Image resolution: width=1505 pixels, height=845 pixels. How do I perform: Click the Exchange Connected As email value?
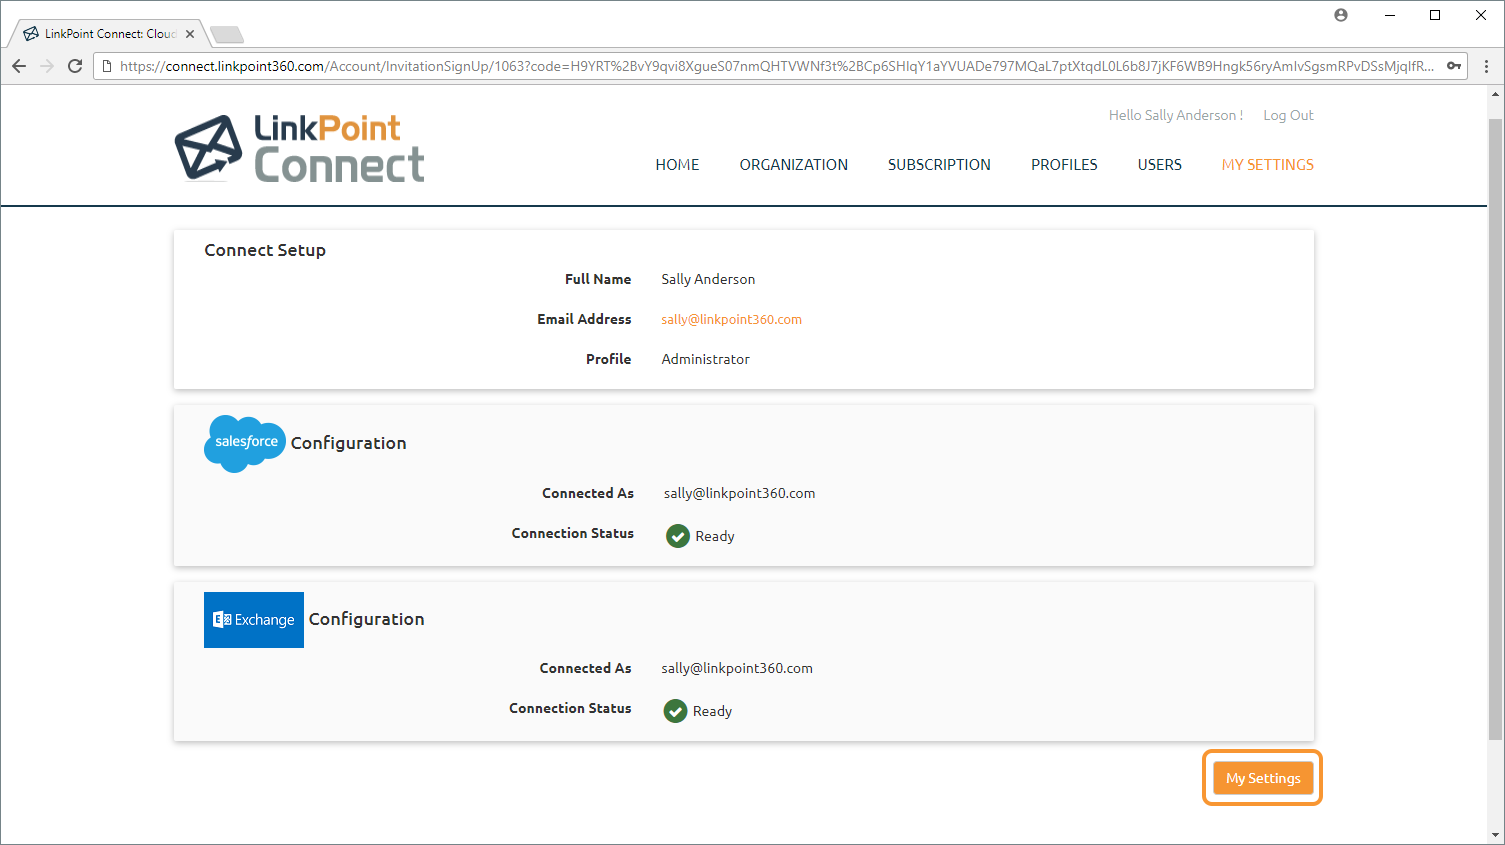click(737, 669)
